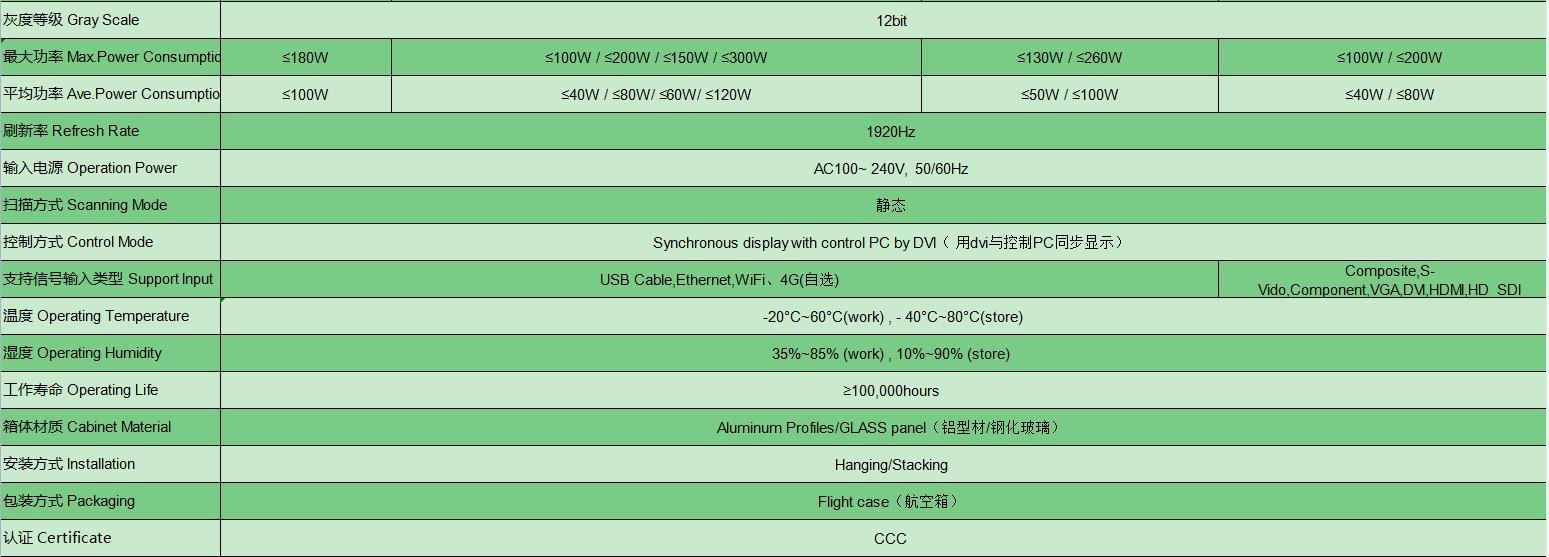
Task: Select the Synchronous display with control PC cell
Action: click(x=890, y=243)
